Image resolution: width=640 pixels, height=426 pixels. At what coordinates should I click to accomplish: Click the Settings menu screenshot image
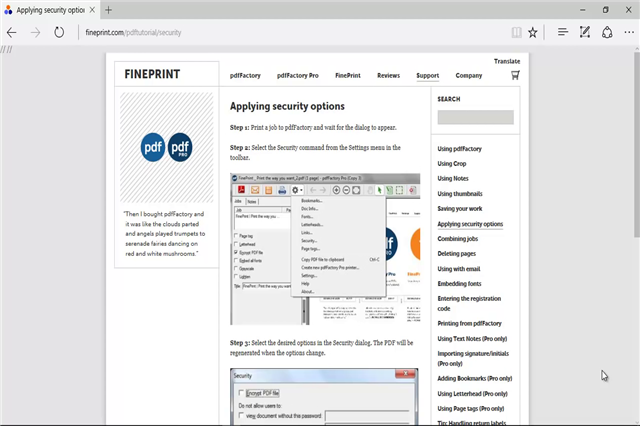coord(325,249)
